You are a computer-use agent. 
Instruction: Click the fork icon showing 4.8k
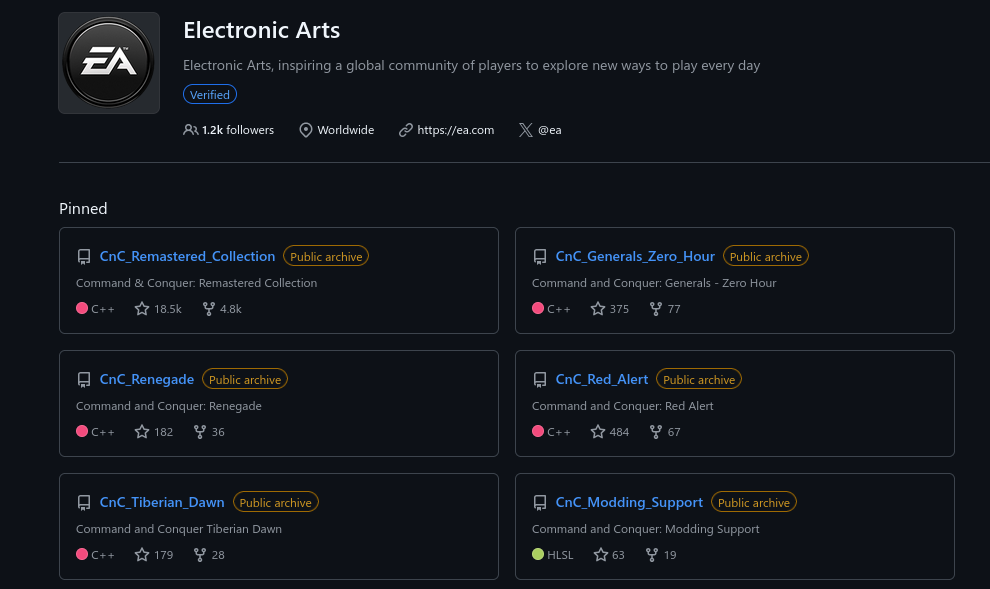click(x=208, y=309)
